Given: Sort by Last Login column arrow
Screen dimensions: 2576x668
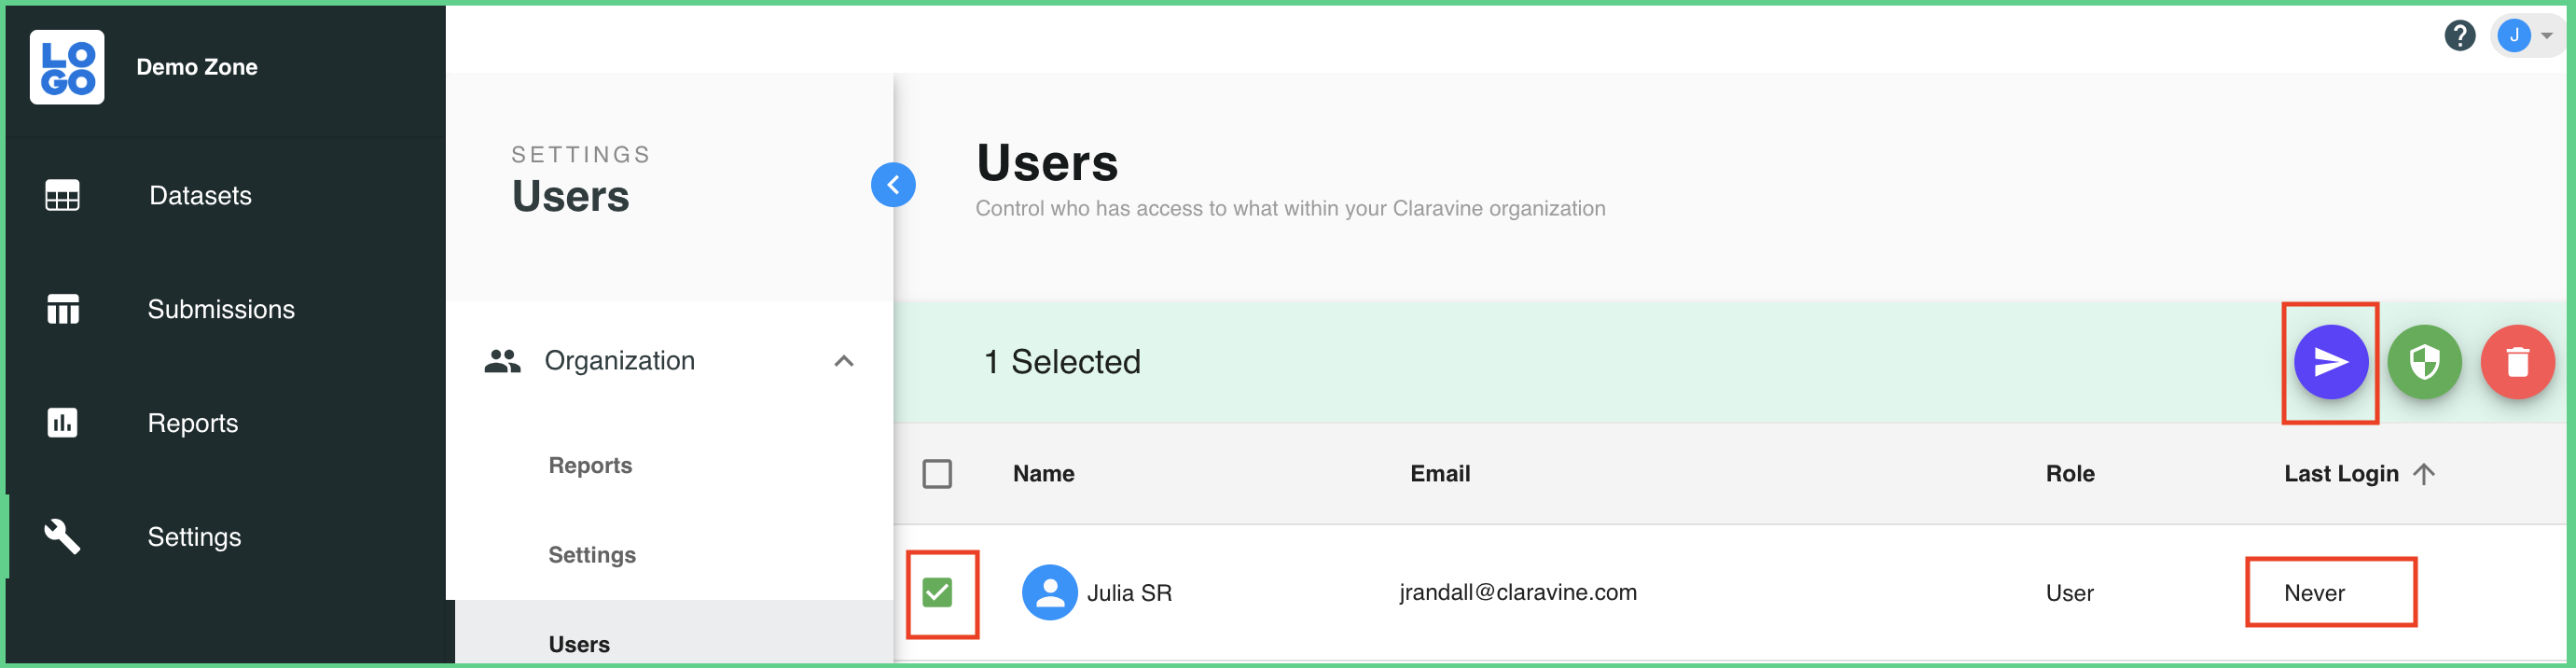Looking at the screenshot, I should 2423,474.
